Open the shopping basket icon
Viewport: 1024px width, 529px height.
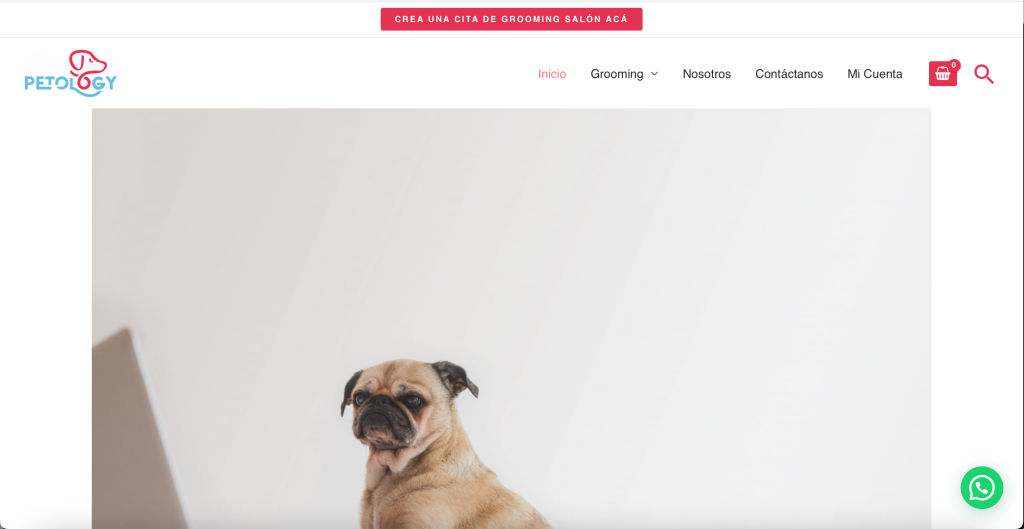tap(942, 74)
